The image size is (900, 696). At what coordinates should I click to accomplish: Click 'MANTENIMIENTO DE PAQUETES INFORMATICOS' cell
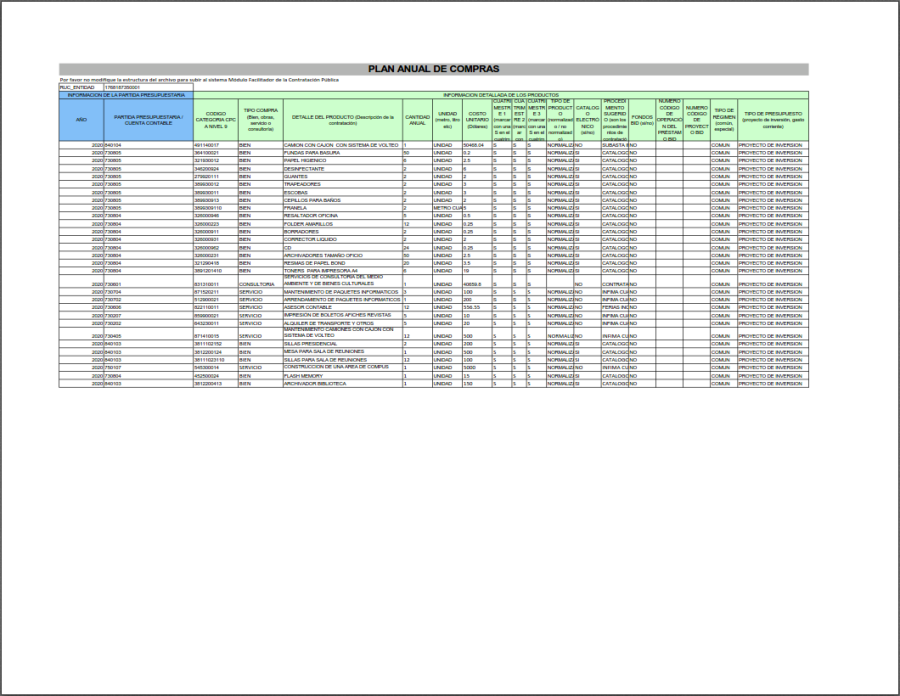[x=343, y=292]
